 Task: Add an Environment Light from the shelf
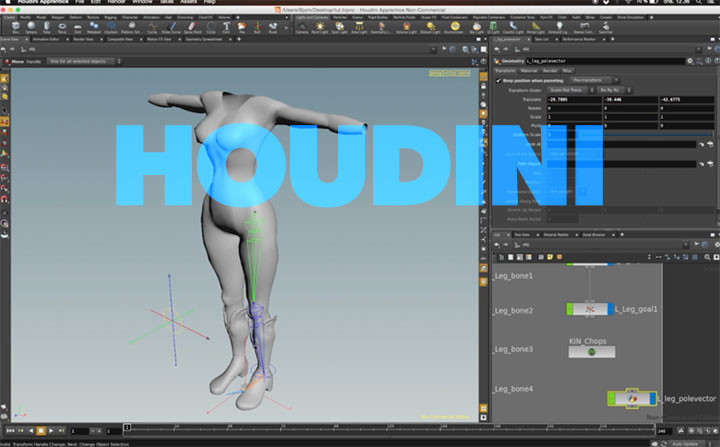pos(455,28)
